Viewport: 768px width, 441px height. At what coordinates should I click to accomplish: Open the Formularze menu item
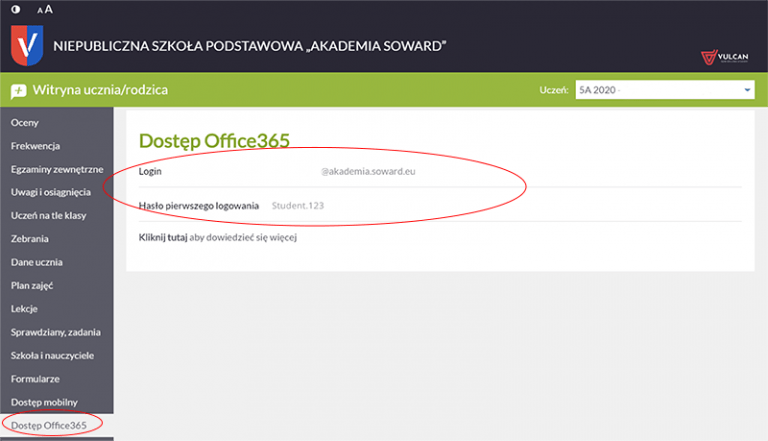coord(35,379)
